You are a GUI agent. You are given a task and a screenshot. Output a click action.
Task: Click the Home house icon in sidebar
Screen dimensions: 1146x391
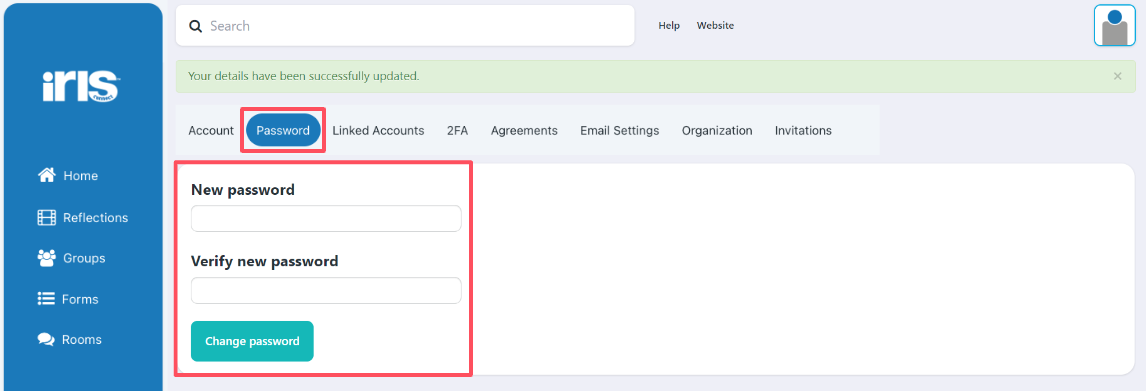click(x=47, y=175)
